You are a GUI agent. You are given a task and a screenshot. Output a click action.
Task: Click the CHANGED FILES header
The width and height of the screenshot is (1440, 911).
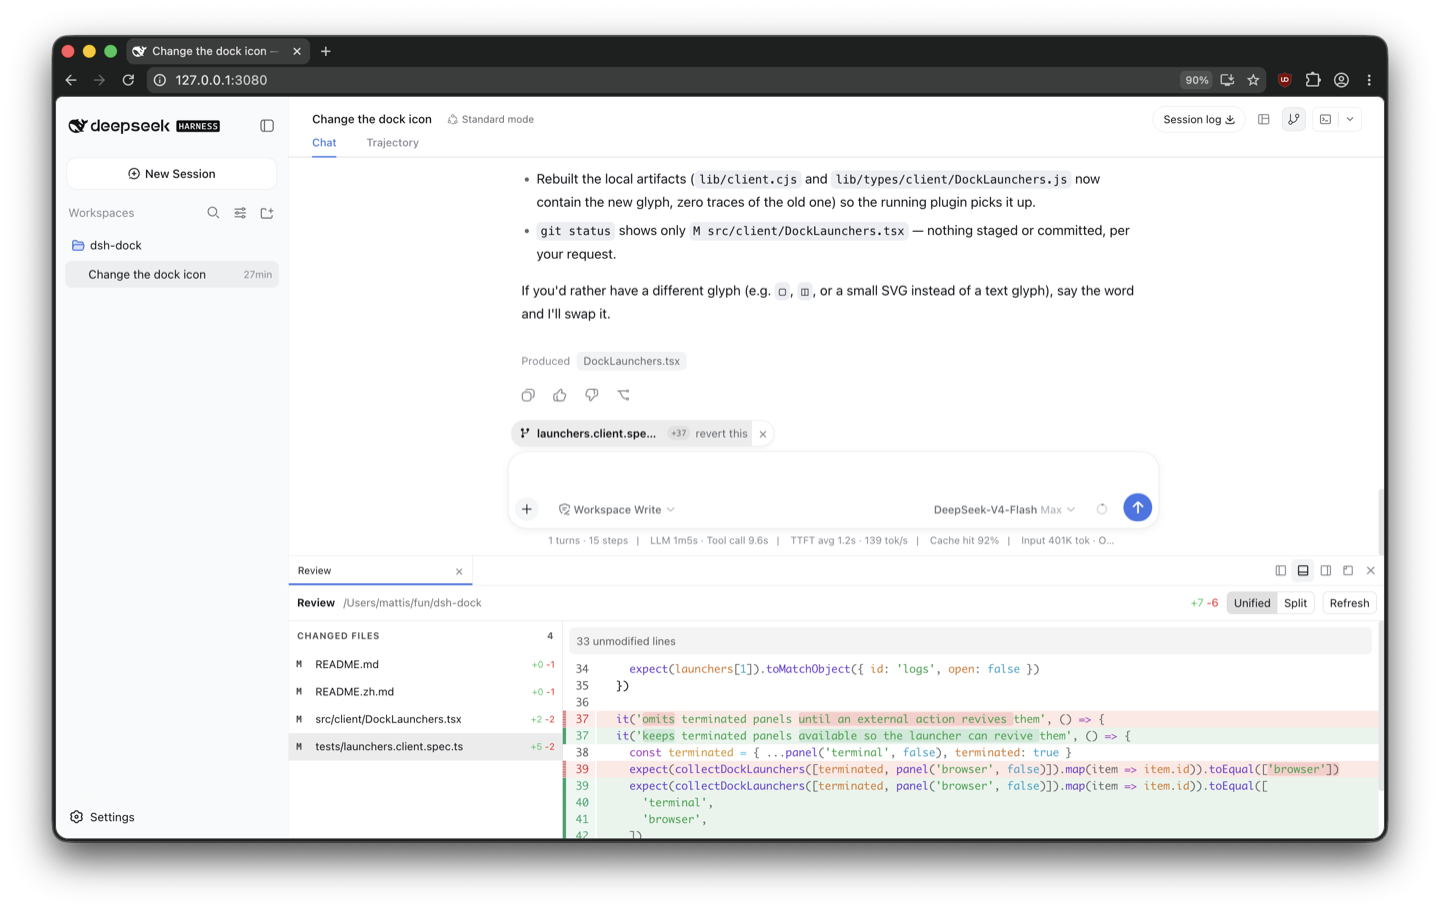(x=338, y=636)
